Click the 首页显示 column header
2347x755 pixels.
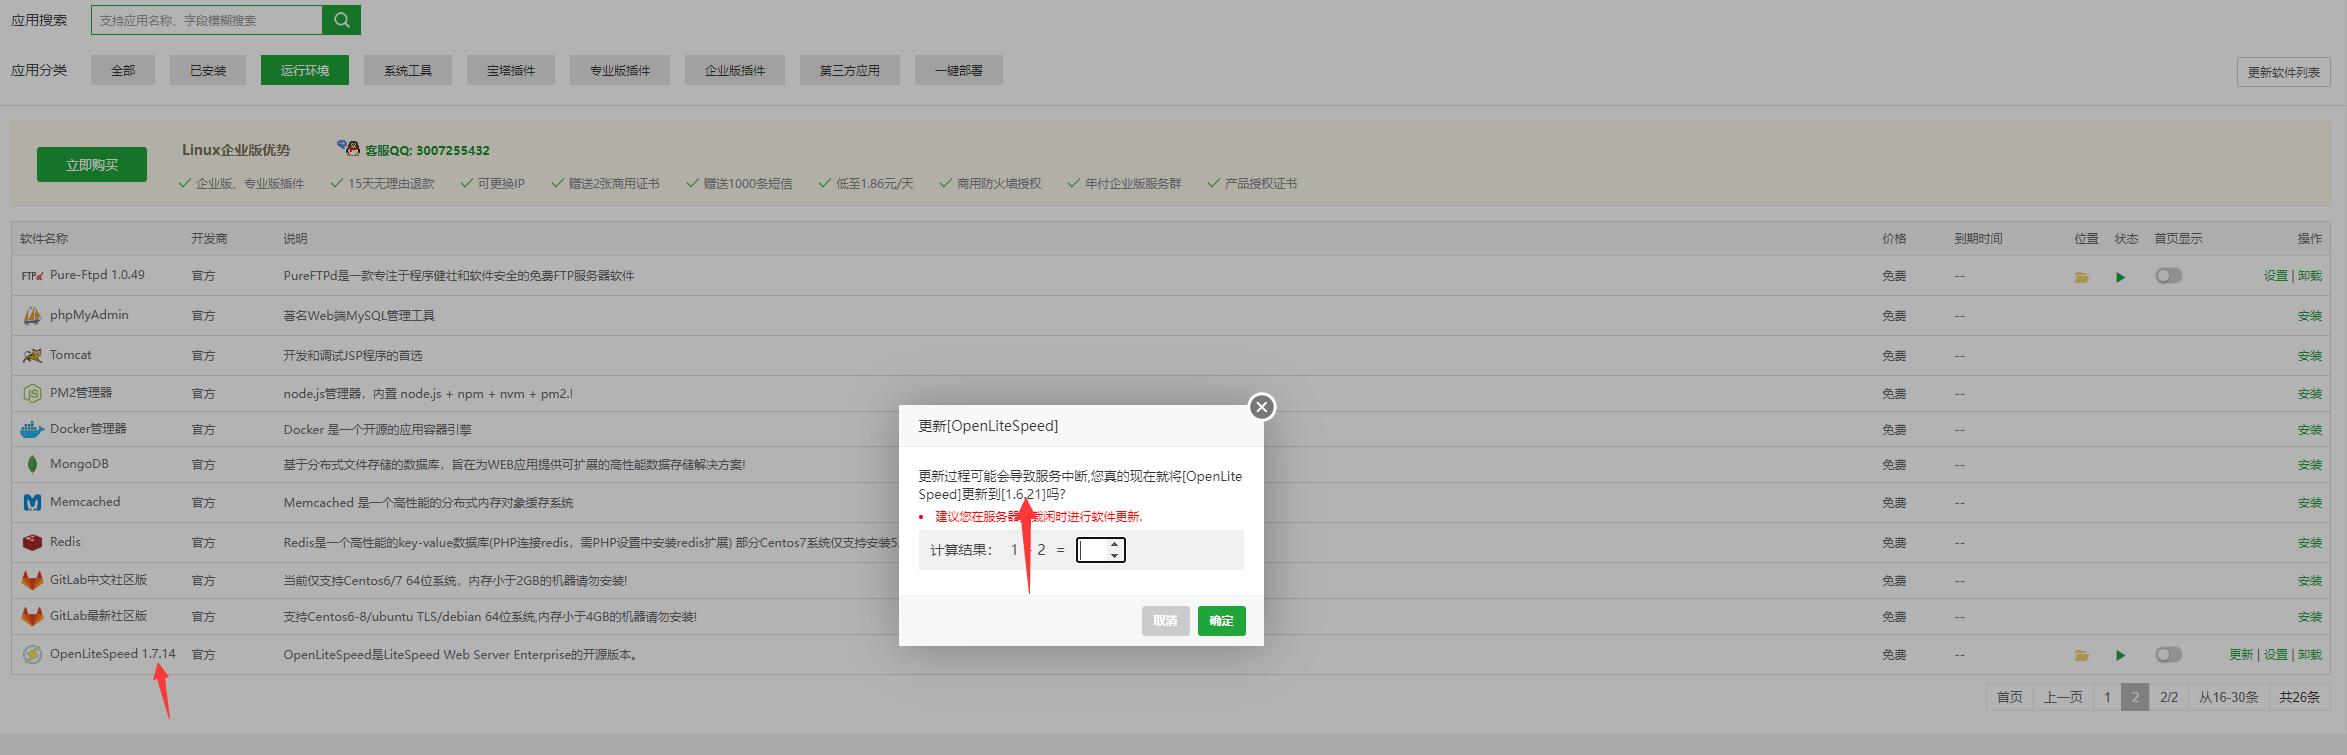tap(2178, 239)
